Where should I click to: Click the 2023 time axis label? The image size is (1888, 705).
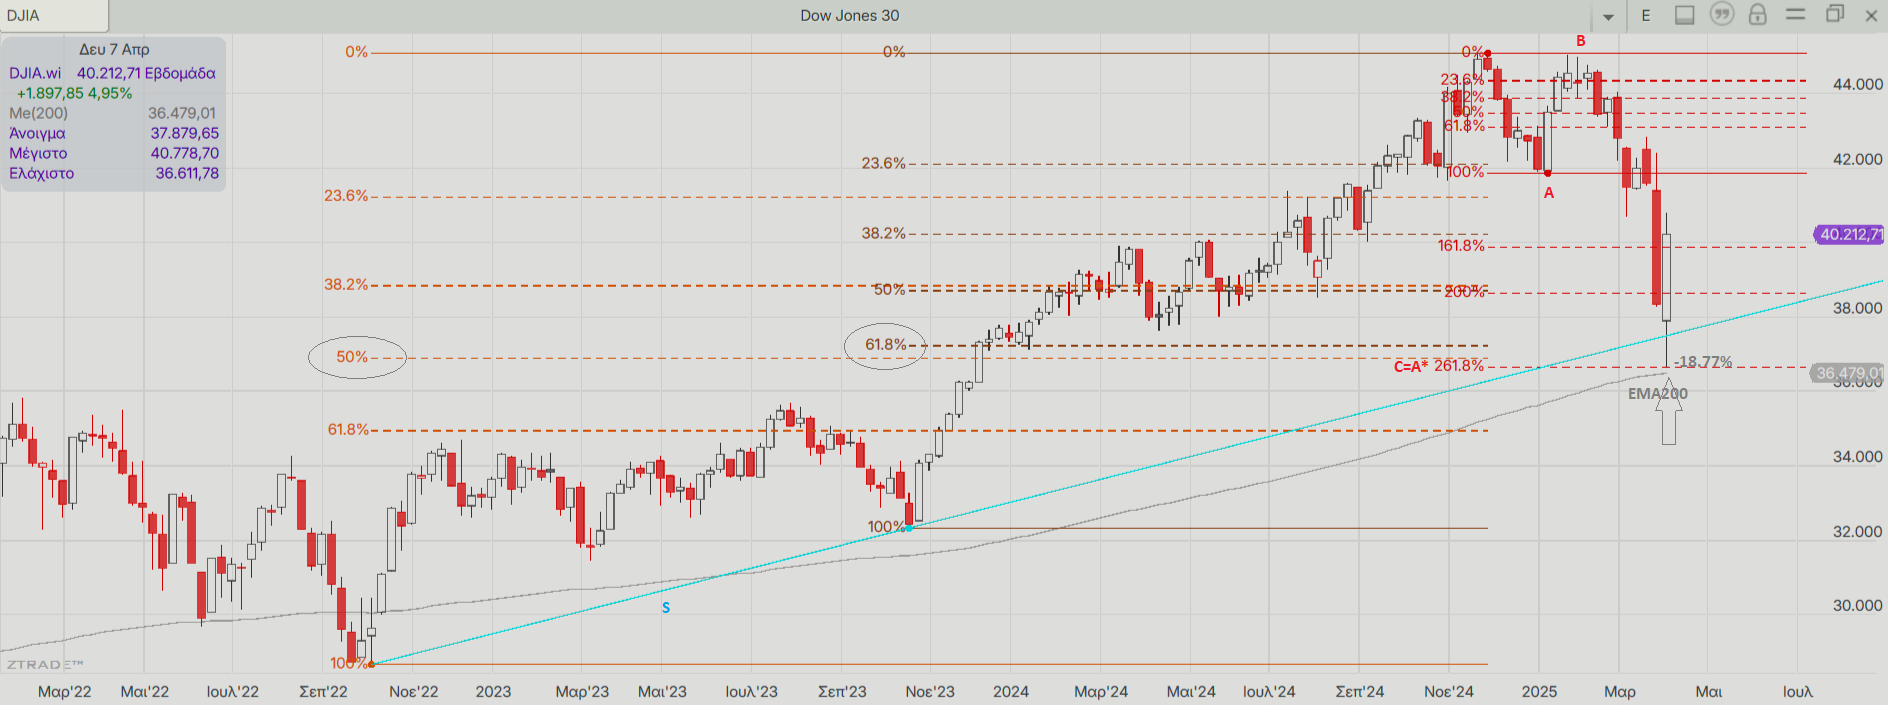coord(493,691)
